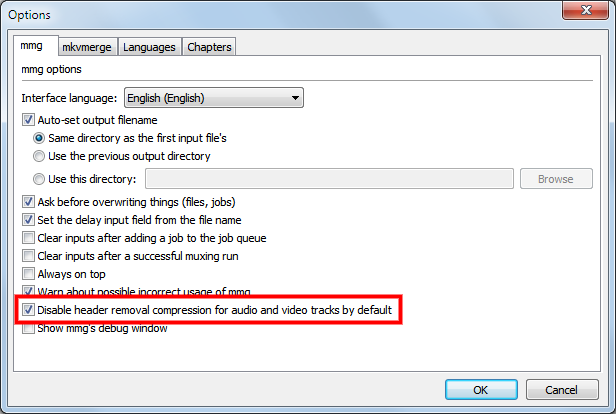The width and height of the screenshot is (616, 414).
Task: Enable Clear inputs after successful muxing run
Action: [x=28, y=256]
